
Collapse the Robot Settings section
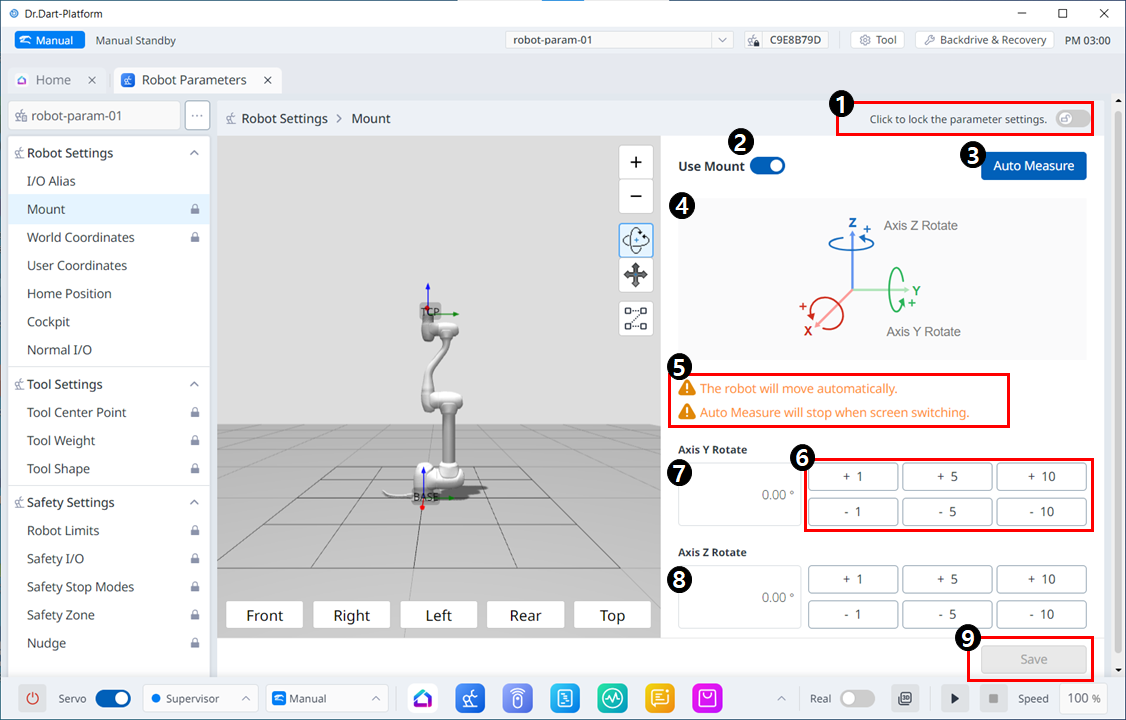(194, 153)
